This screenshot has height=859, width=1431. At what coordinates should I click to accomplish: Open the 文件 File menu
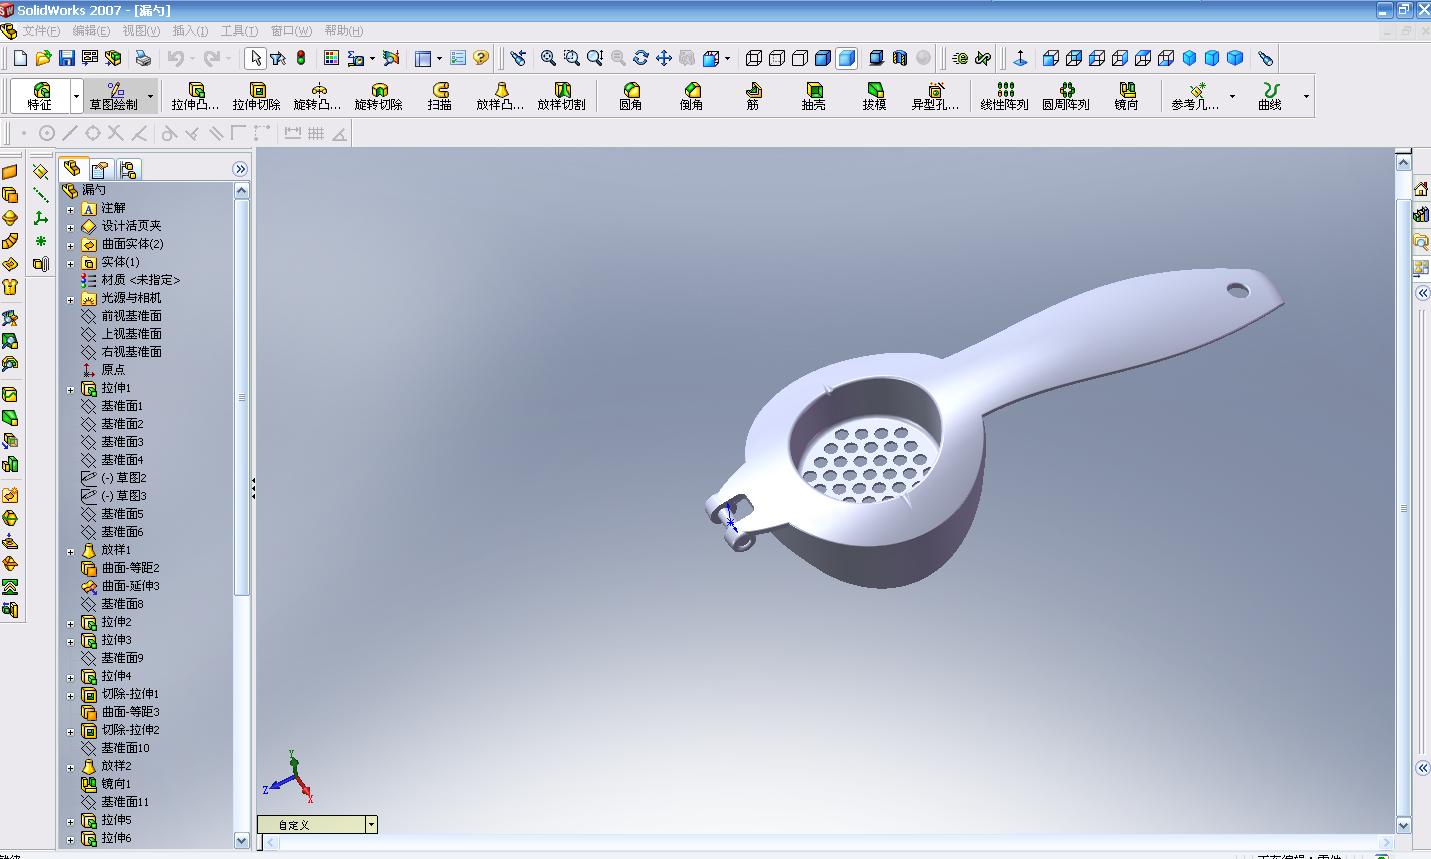(41, 31)
